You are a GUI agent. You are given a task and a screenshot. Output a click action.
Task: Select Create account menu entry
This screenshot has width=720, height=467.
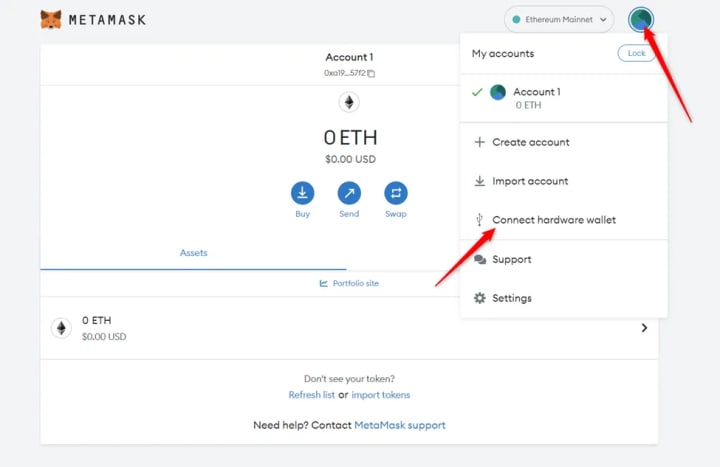(x=563, y=142)
